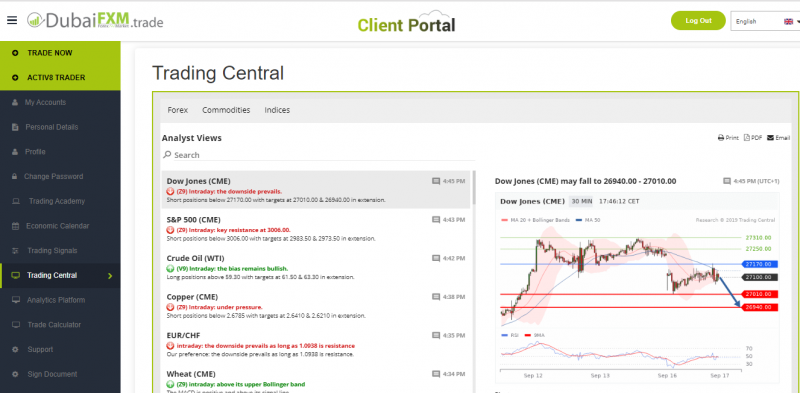This screenshot has height=393, width=800.
Task: Click into the Analyst Views search field
Action: coord(318,155)
